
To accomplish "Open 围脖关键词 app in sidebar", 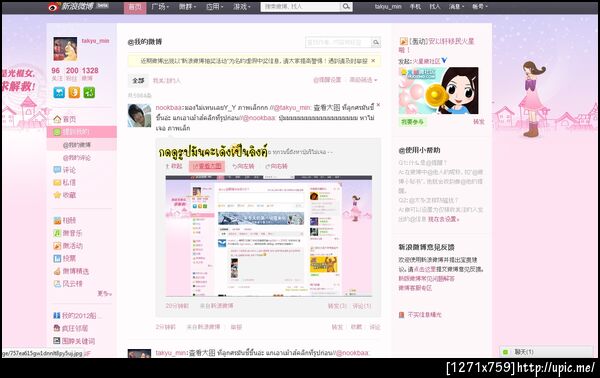I will pyautogui.click(x=74, y=341).
